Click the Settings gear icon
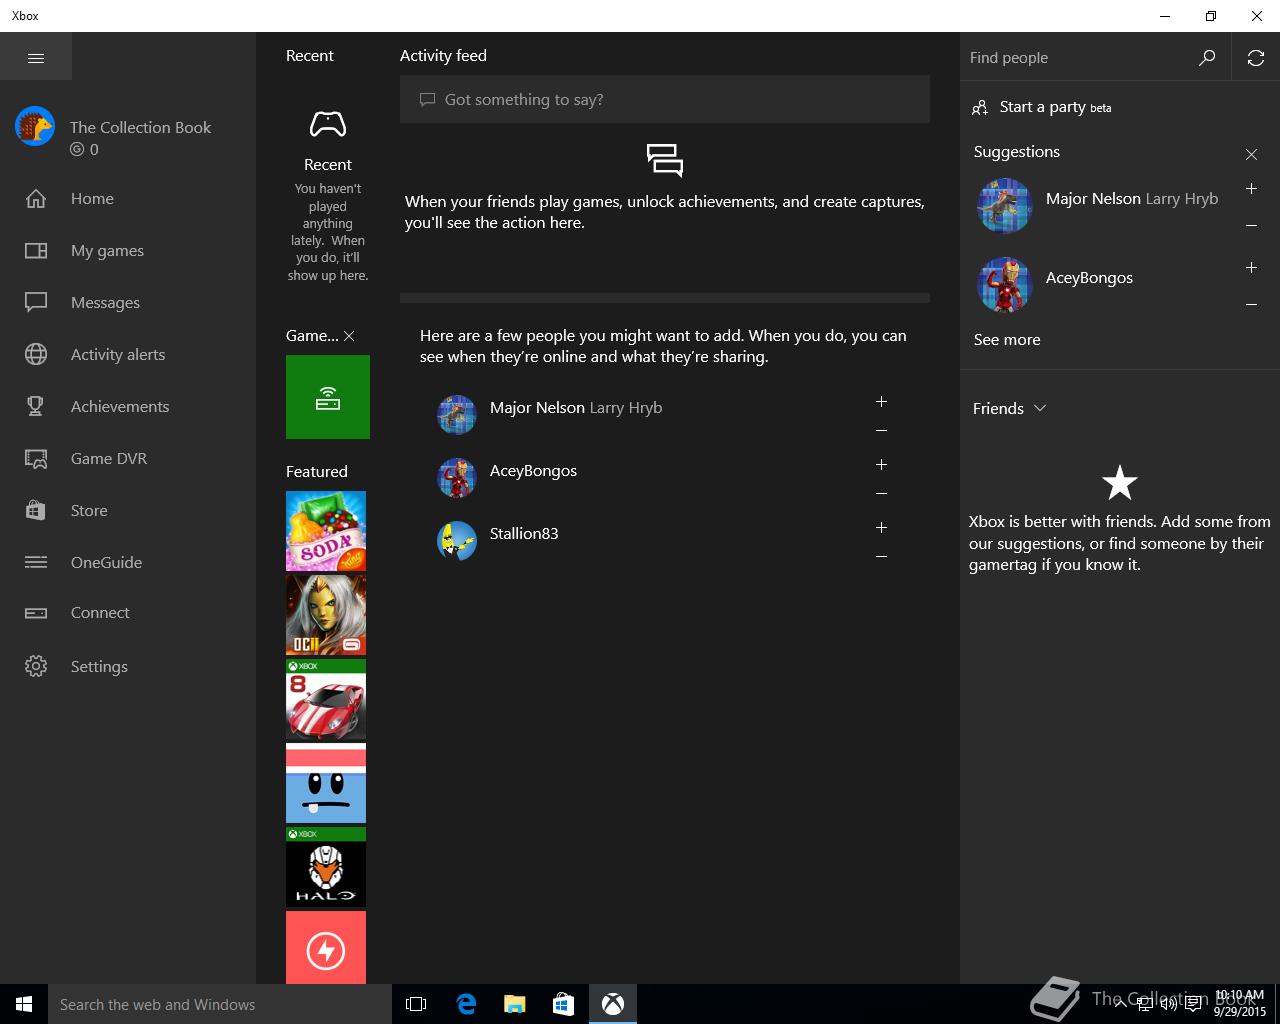The width and height of the screenshot is (1280, 1024). coord(36,666)
